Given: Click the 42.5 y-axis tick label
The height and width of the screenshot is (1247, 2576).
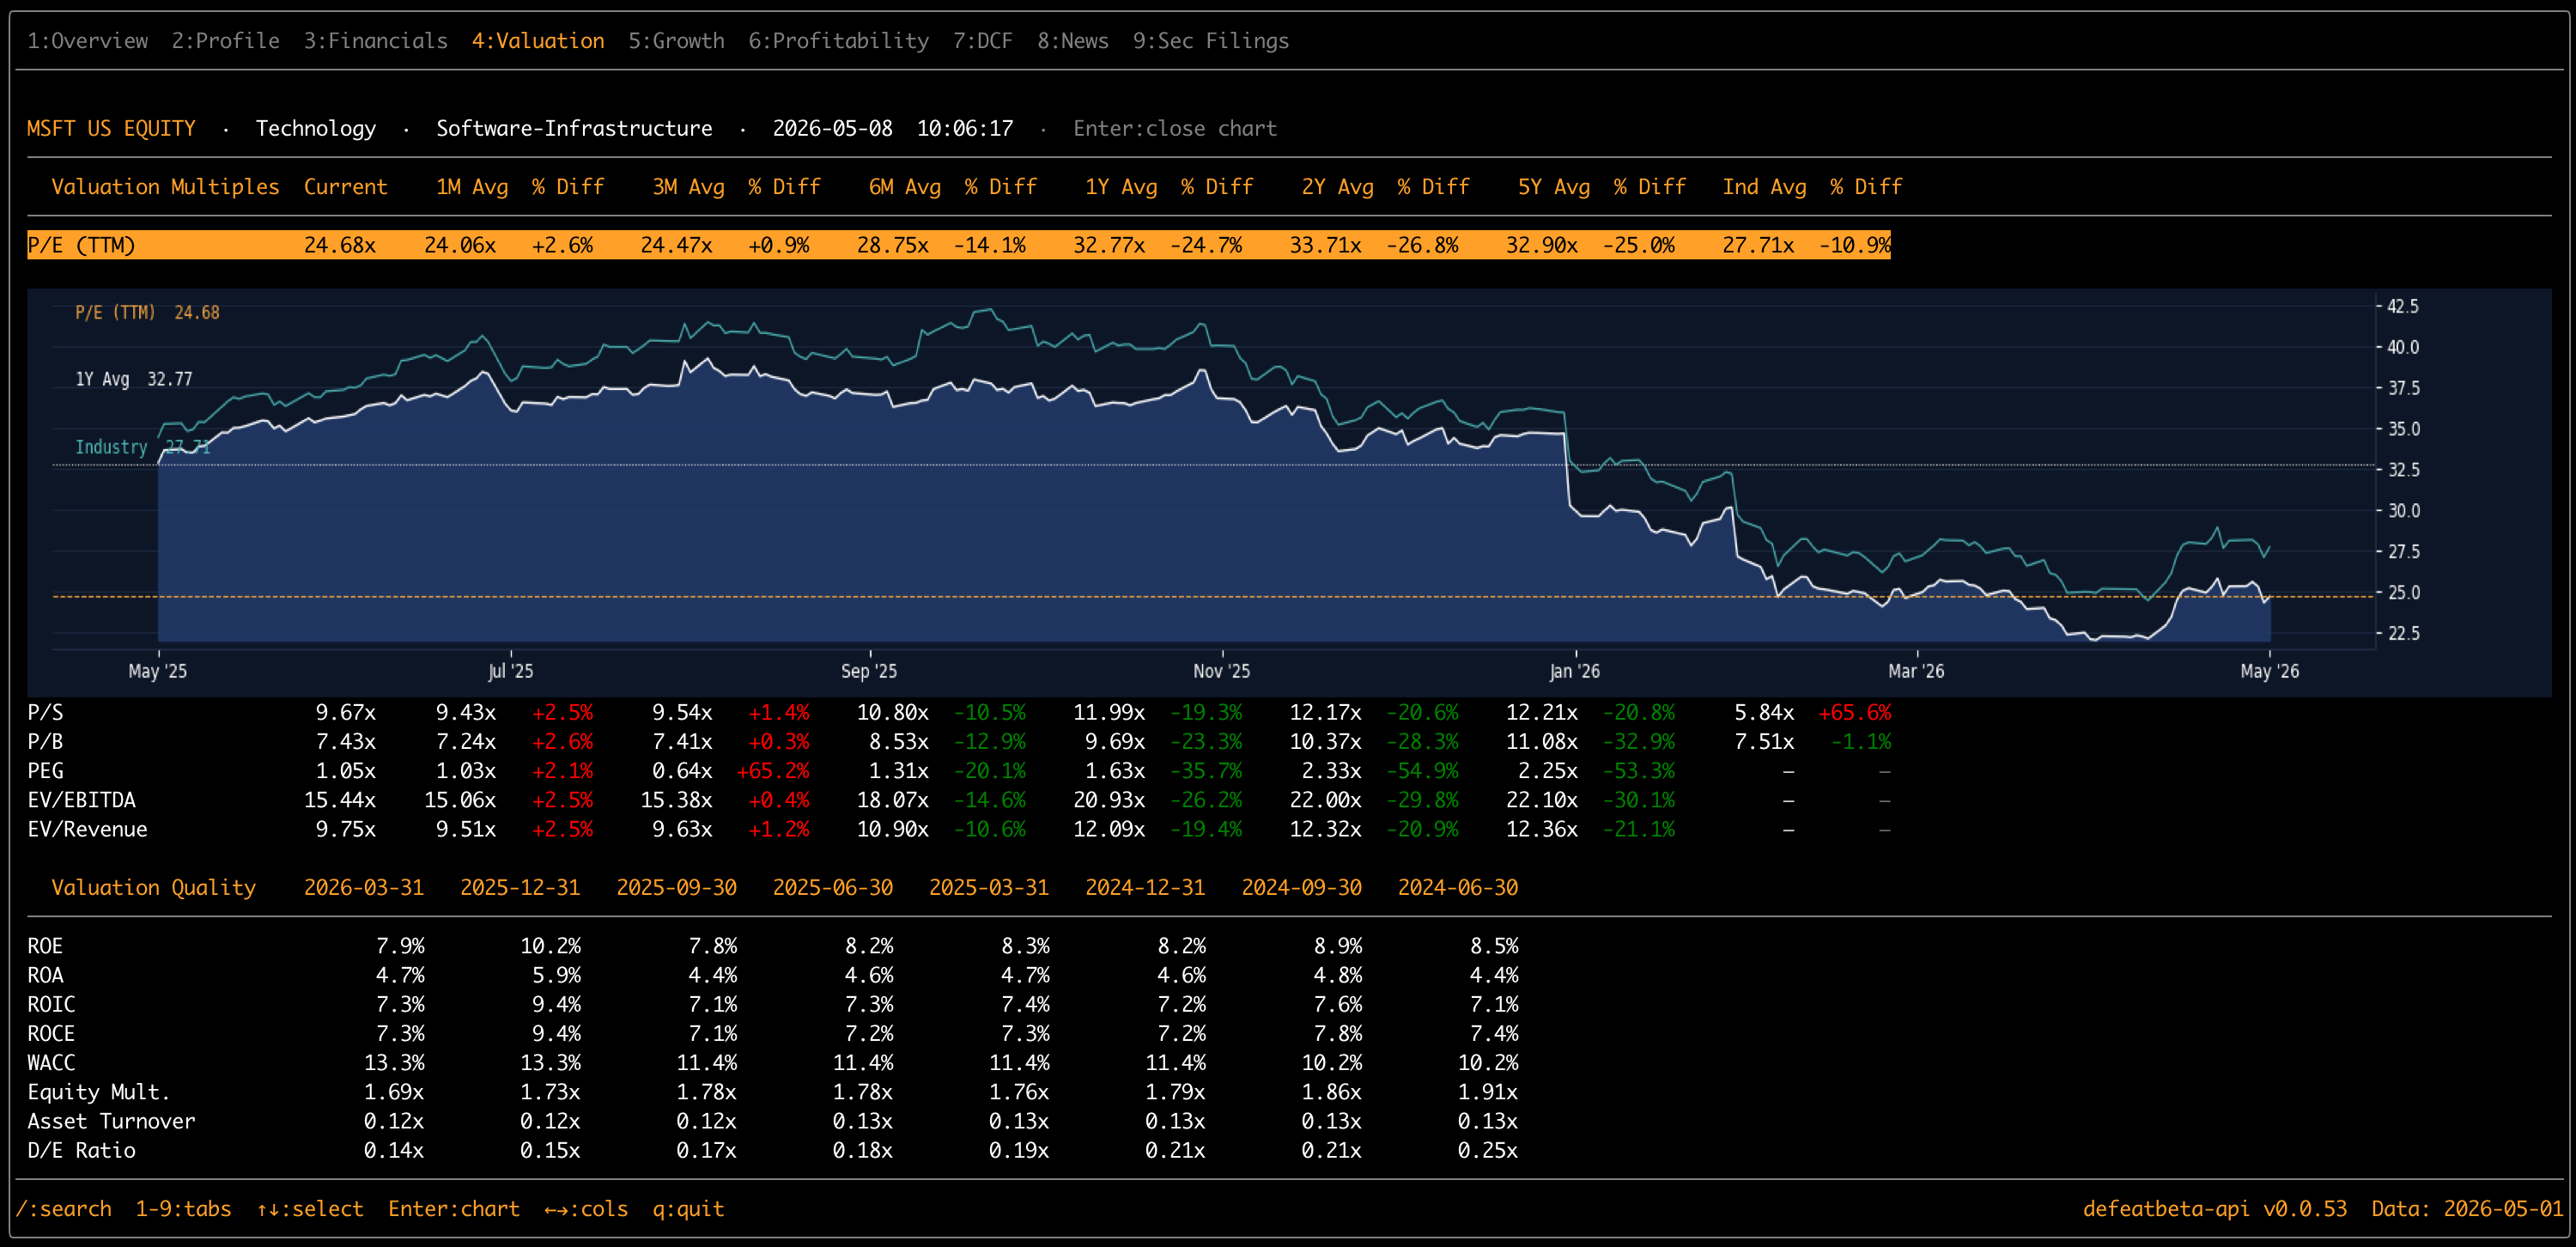Looking at the screenshot, I should [x=2403, y=306].
